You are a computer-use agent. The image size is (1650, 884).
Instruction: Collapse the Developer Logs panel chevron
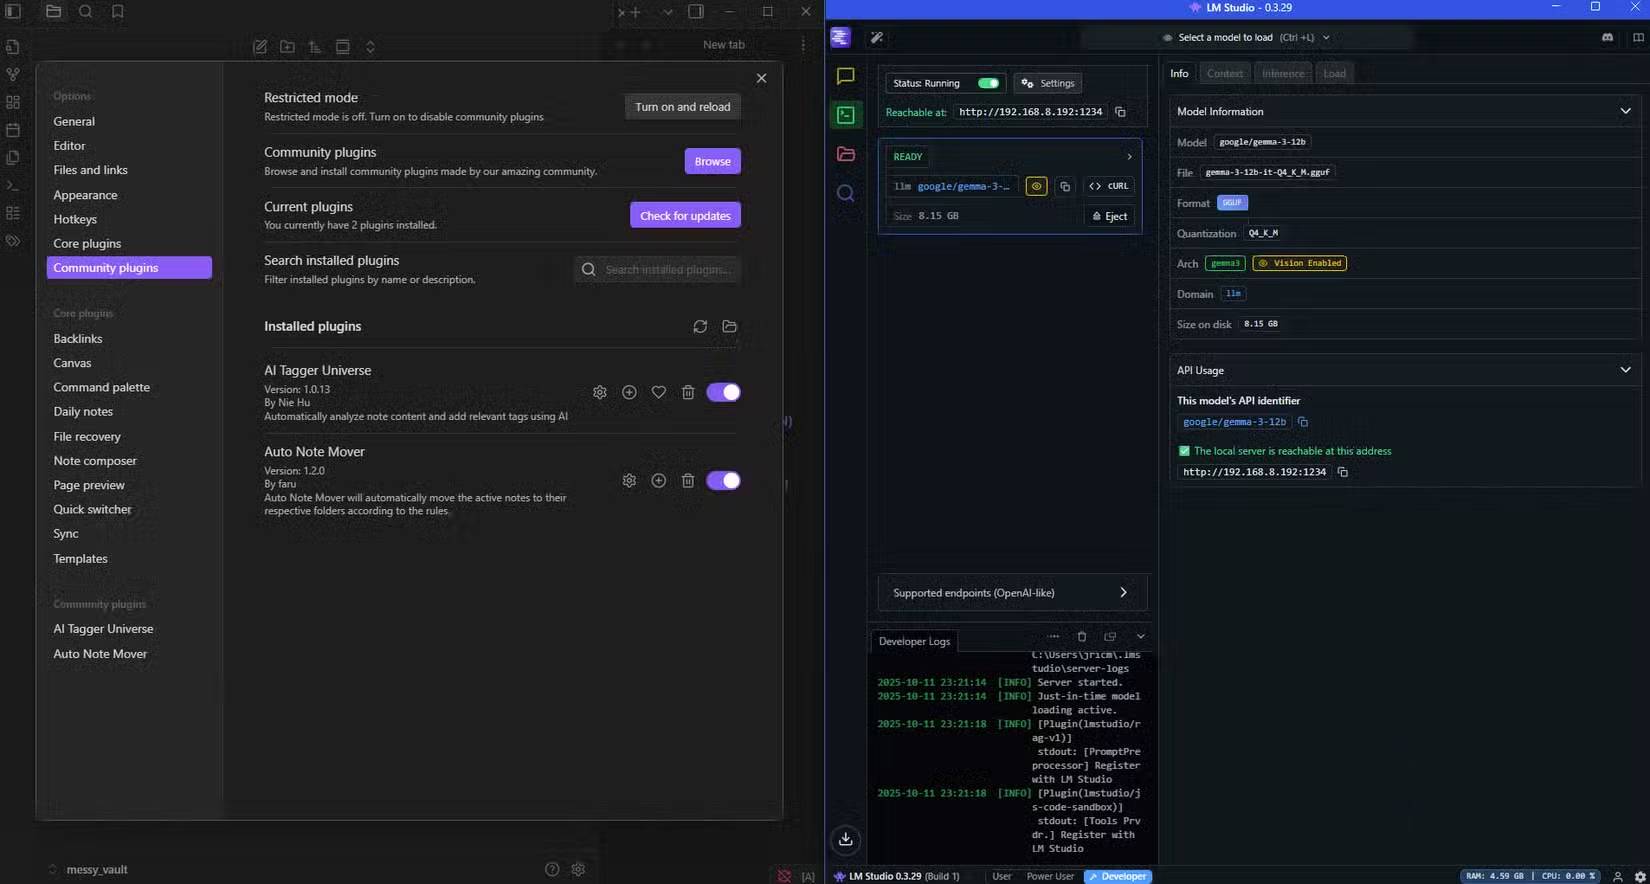[x=1140, y=636]
